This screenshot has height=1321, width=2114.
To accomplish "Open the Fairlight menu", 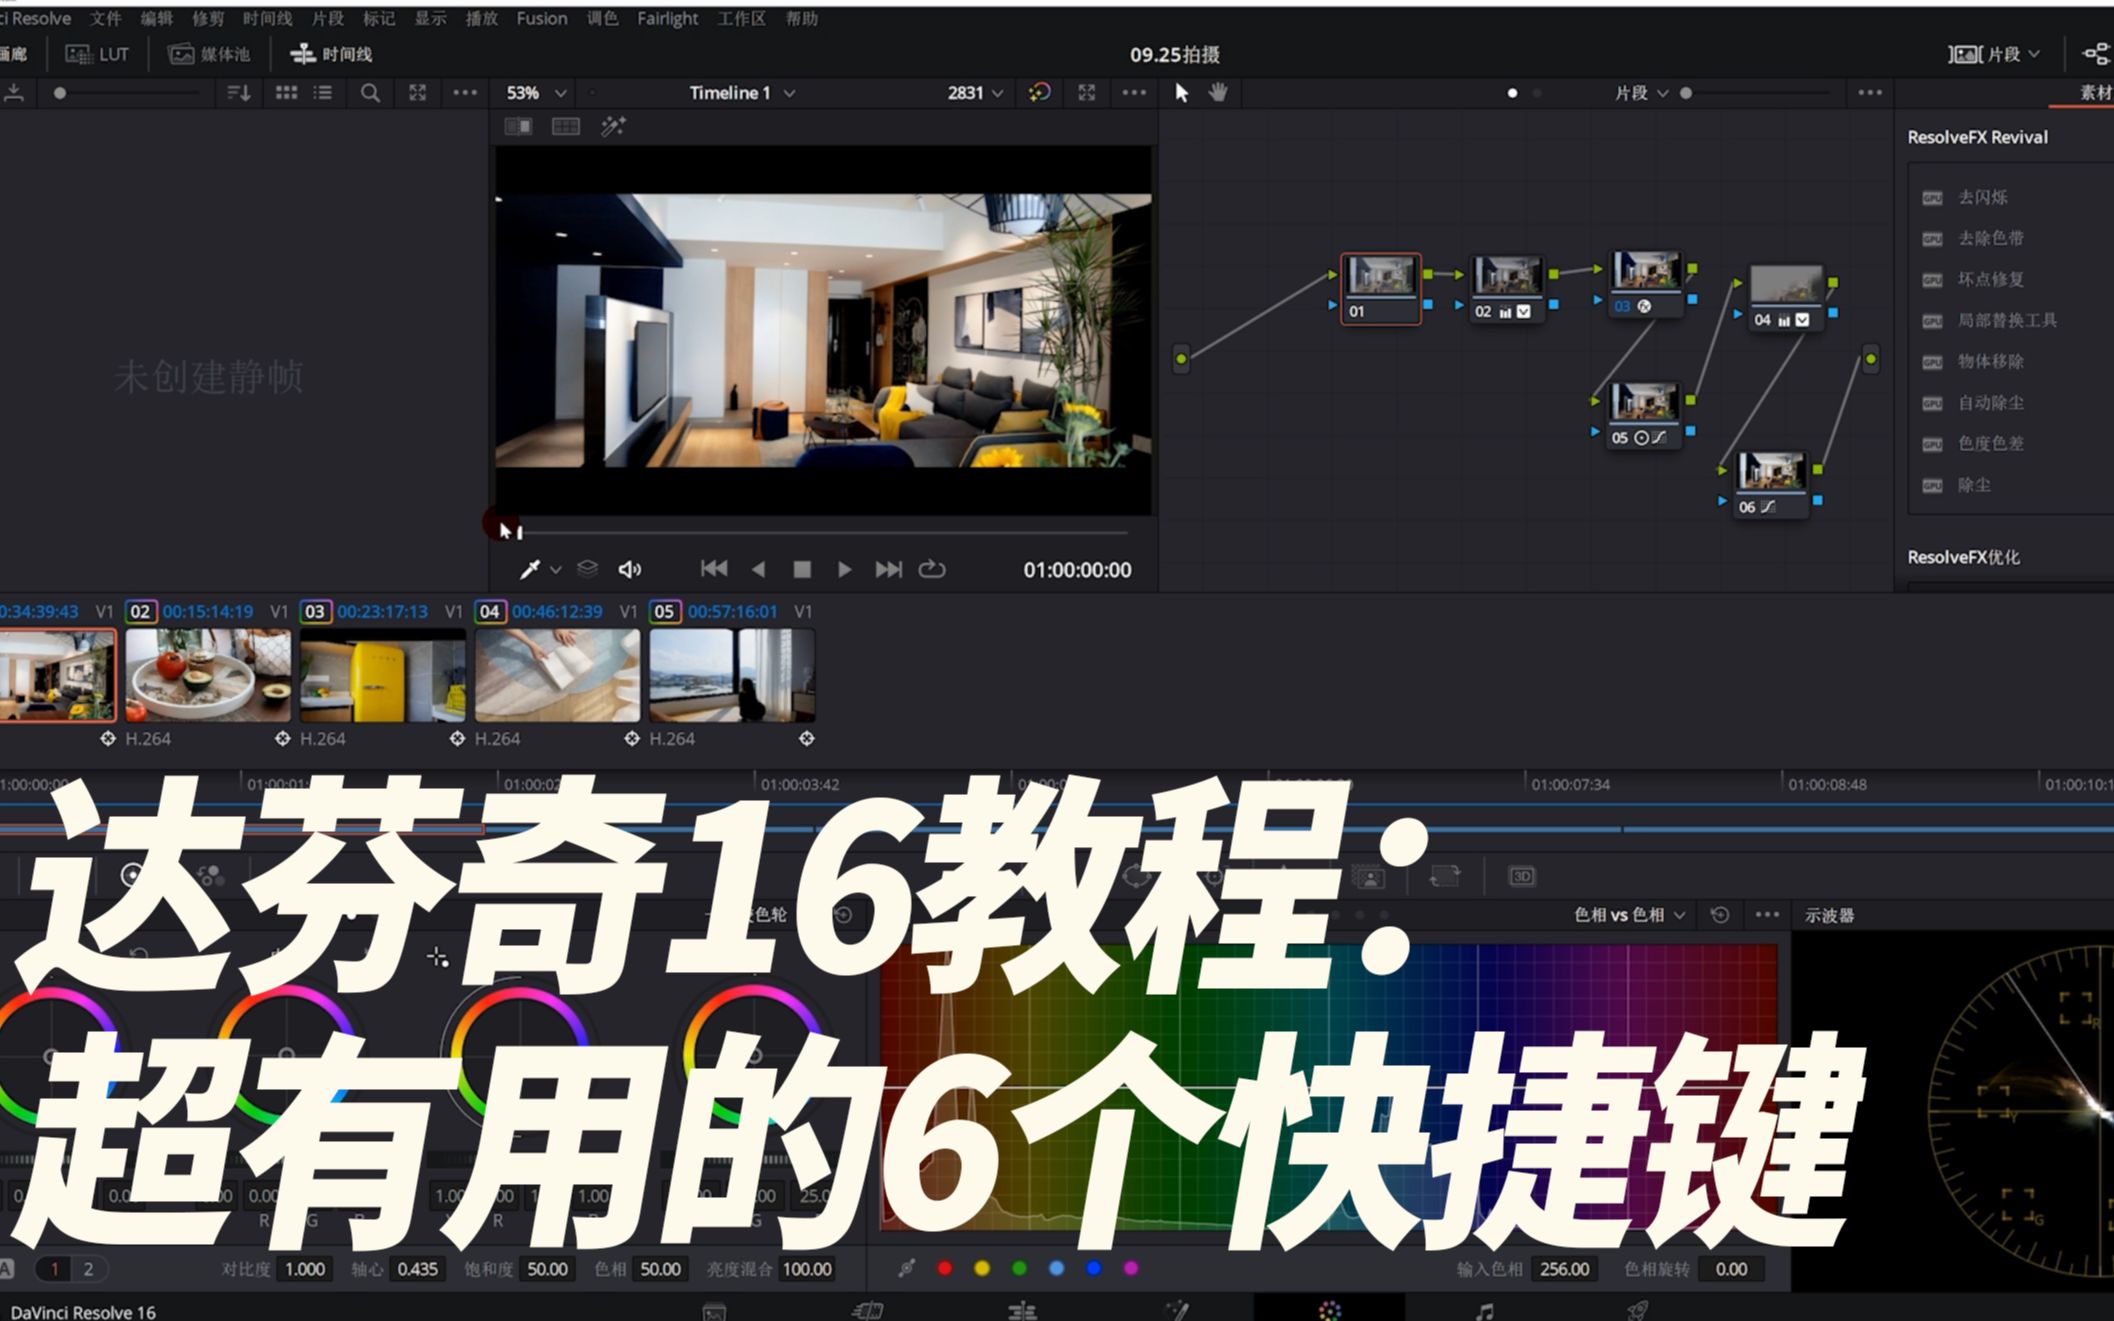I will [668, 18].
